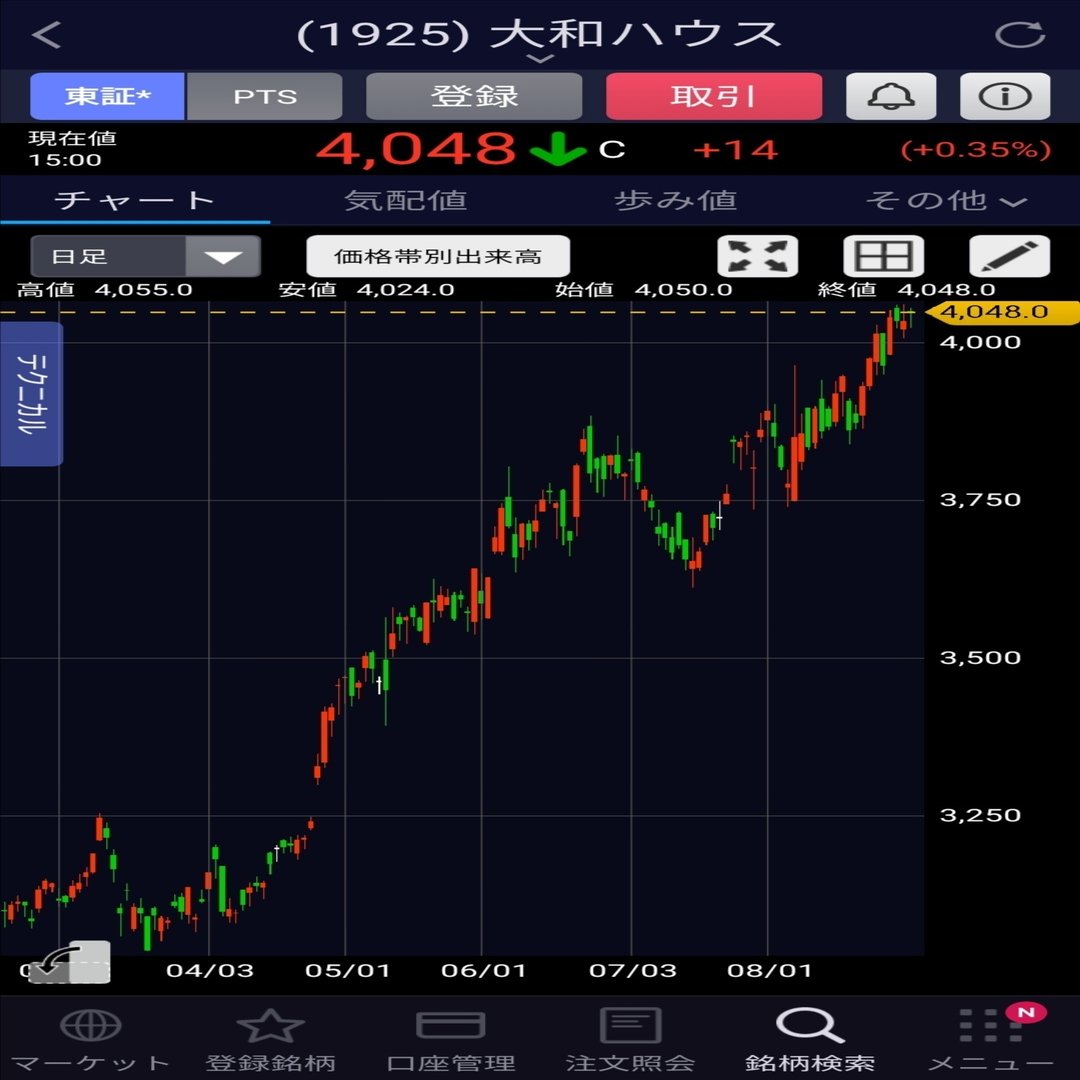Image resolution: width=1080 pixels, height=1080 pixels.
Task: Open the stock information icon
Action: tap(1005, 96)
